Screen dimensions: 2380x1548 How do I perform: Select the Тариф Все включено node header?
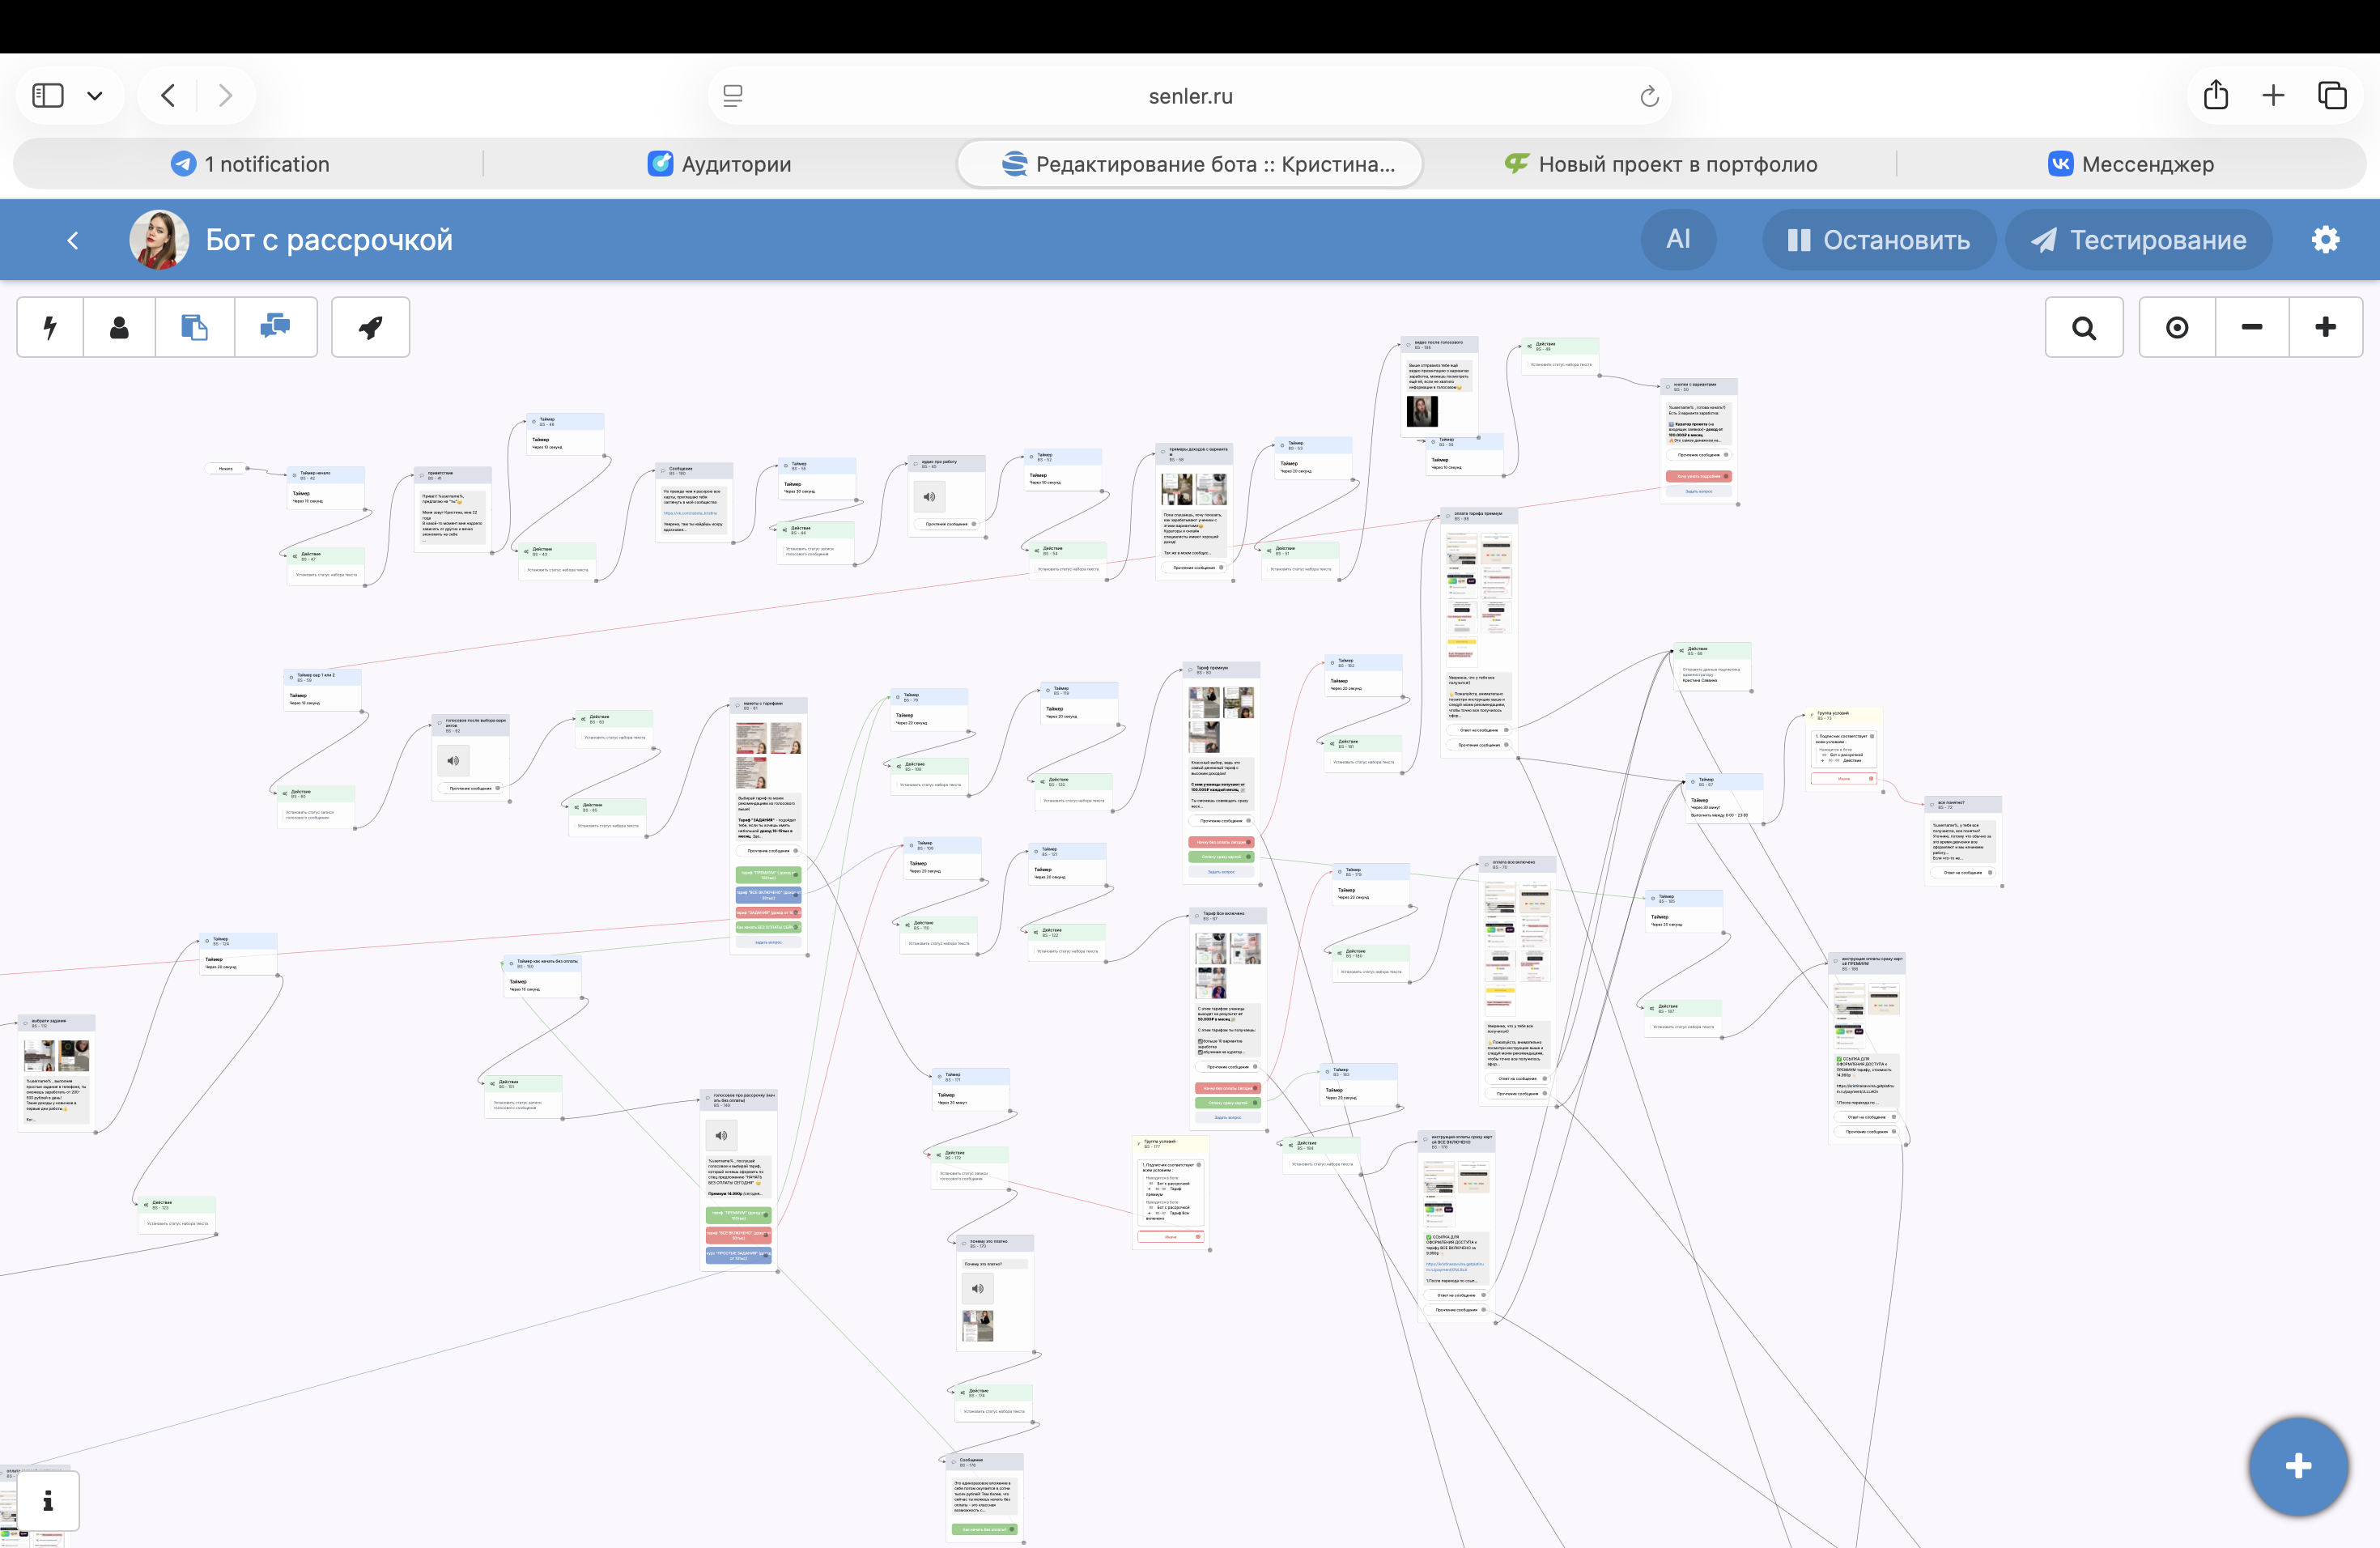pyautogui.click(x=1228, y=916)
